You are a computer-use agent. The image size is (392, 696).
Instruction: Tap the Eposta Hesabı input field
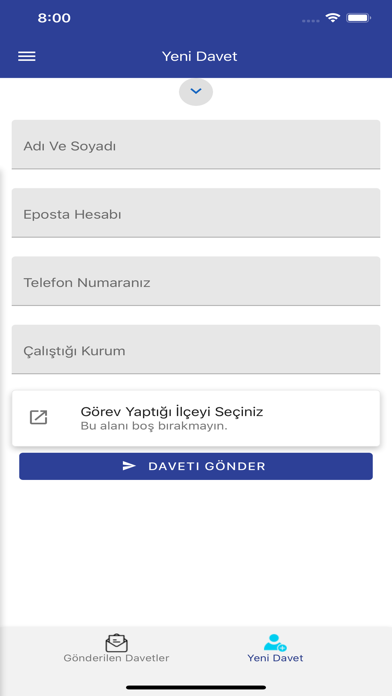coord(196,213)
